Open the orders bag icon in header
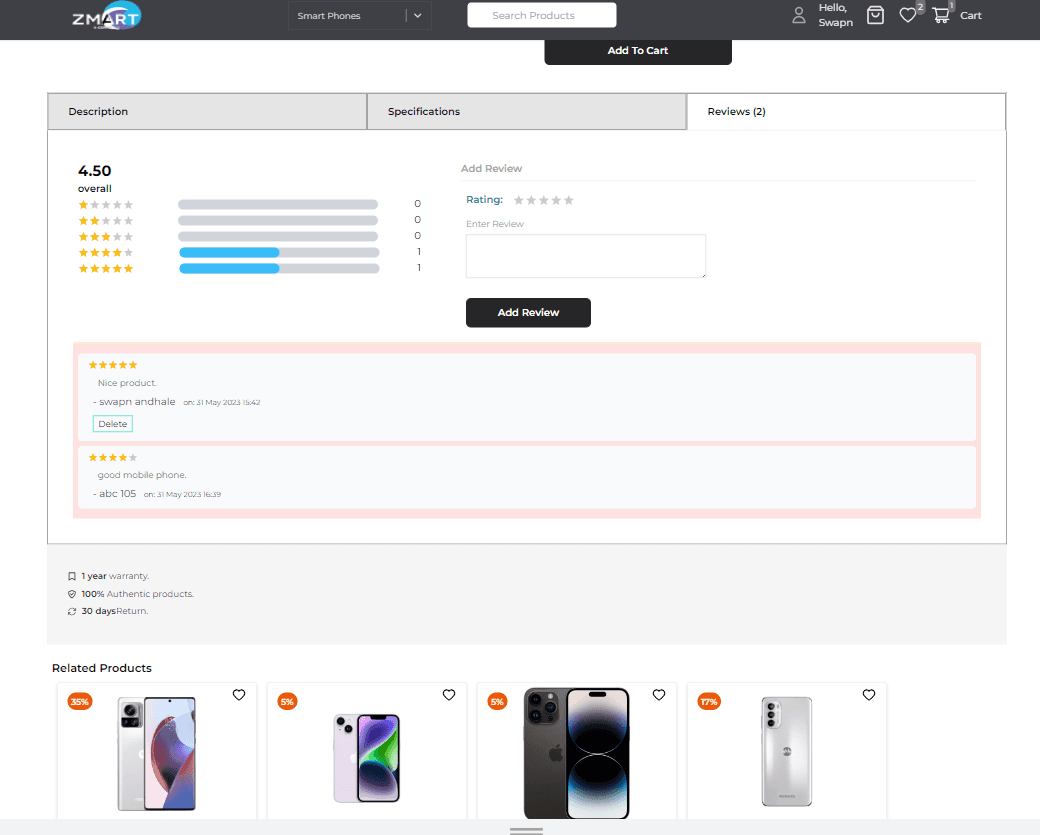Viewport: 1040px width, 835px height. click(875, 15)
